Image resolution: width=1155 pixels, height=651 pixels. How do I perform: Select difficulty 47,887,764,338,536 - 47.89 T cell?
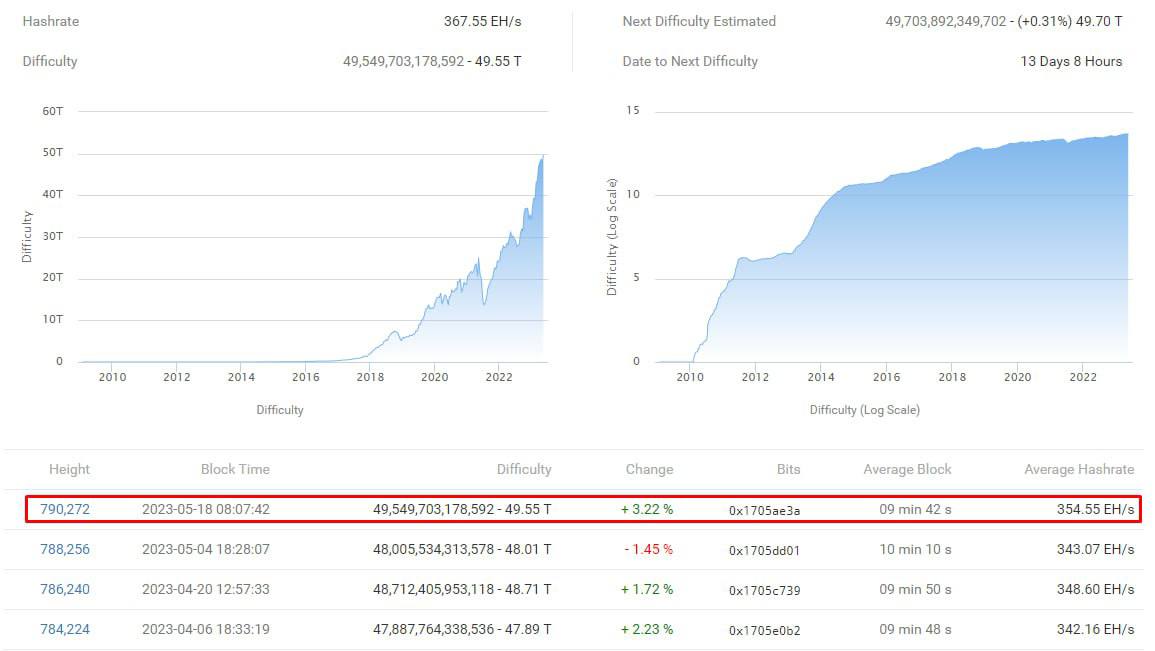462,630
